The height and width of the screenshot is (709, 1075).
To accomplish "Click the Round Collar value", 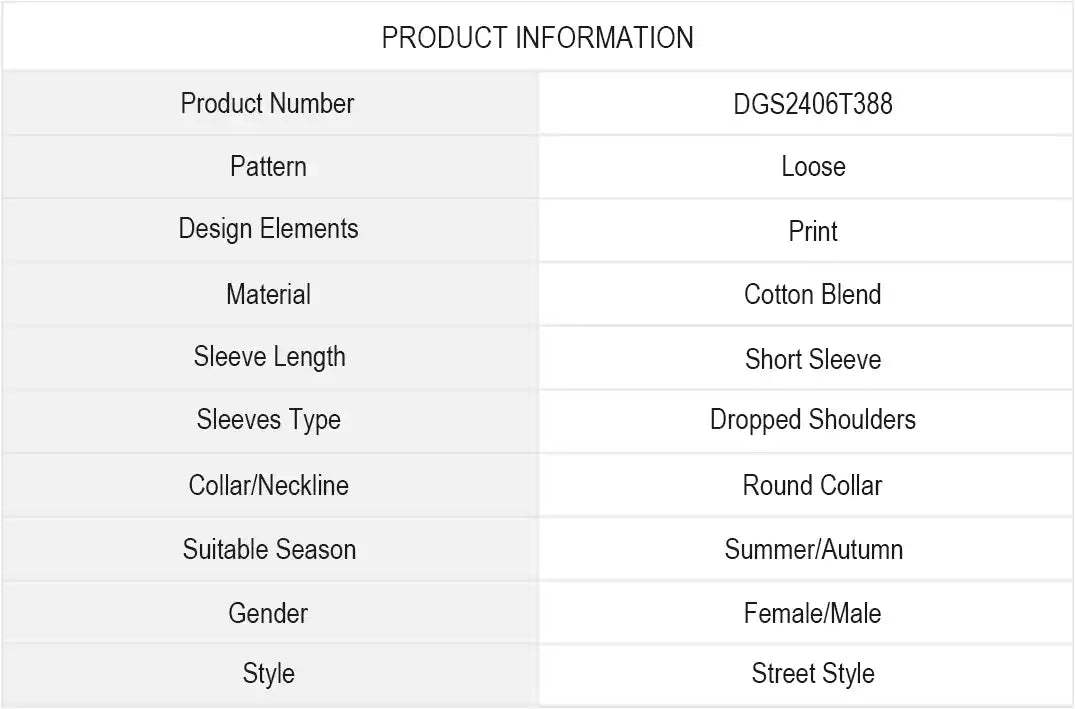I will (x=812, y=486).
